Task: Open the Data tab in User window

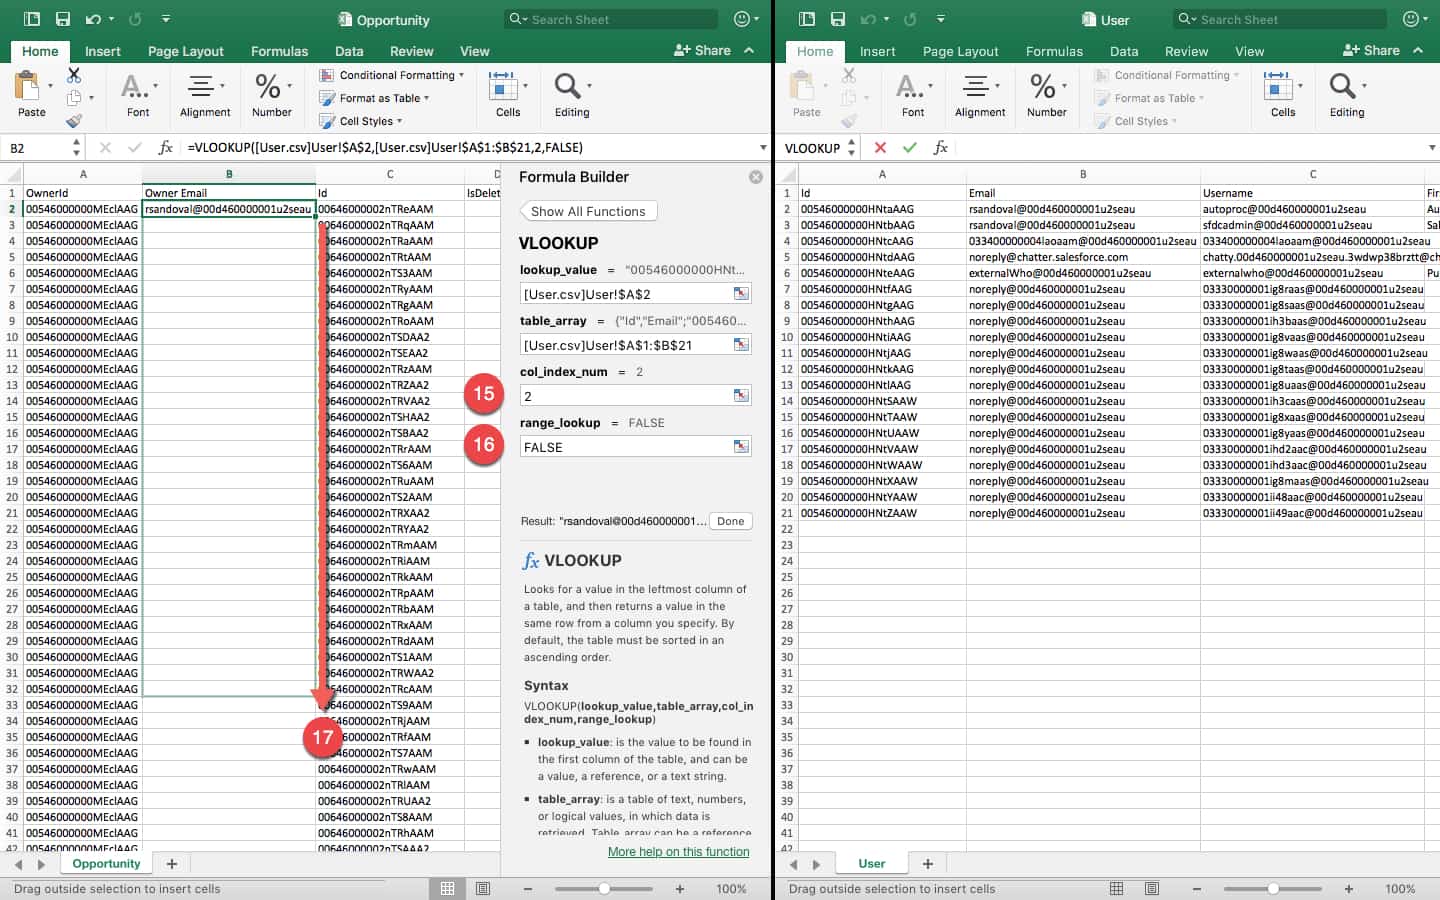Action: point(1124,51)
